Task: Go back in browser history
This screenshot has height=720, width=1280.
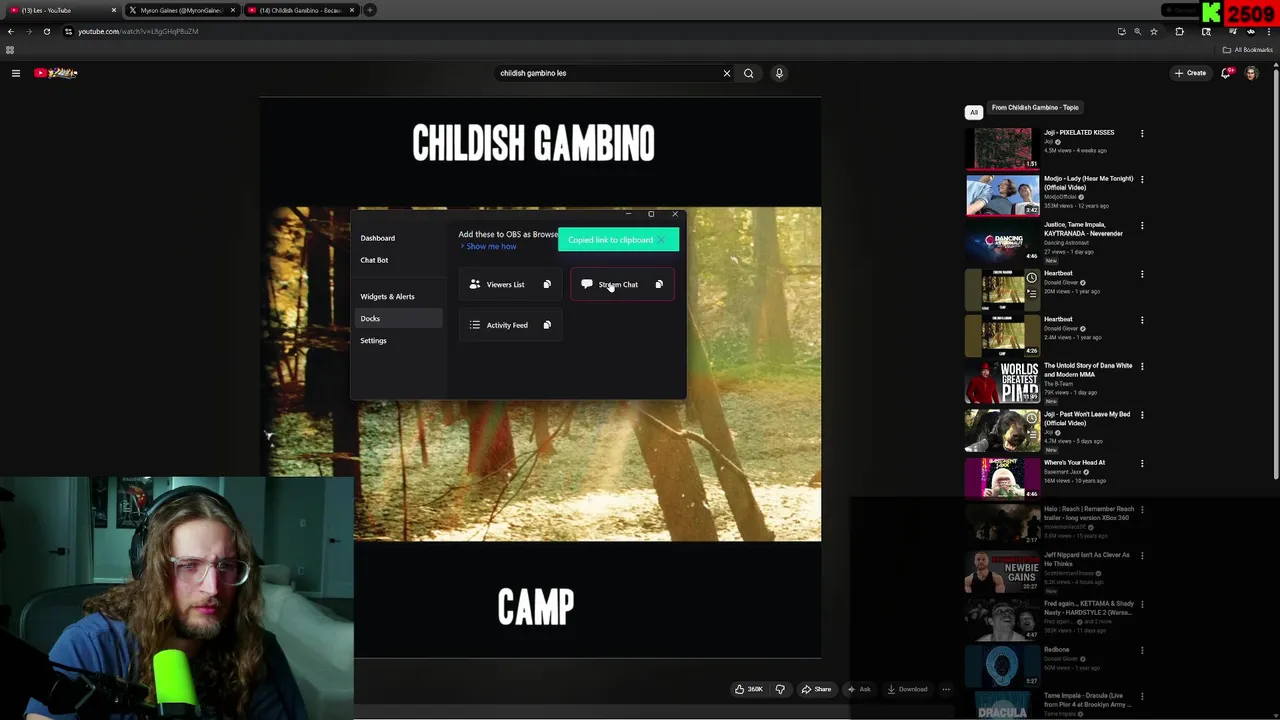Action: click(10, 31)
